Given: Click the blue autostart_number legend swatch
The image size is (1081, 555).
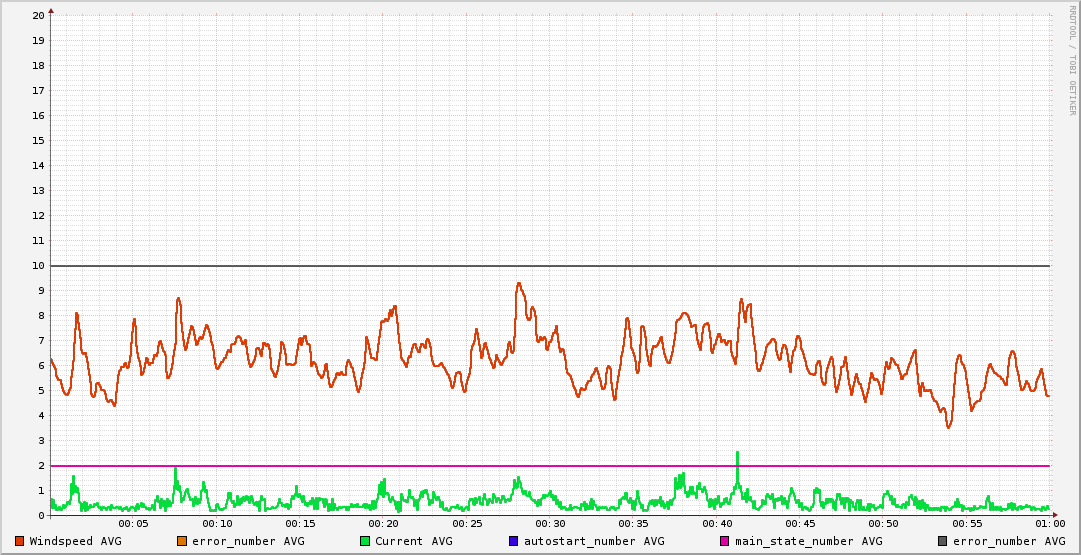Looking at the screenshot, I should click(x=514, y=541).
